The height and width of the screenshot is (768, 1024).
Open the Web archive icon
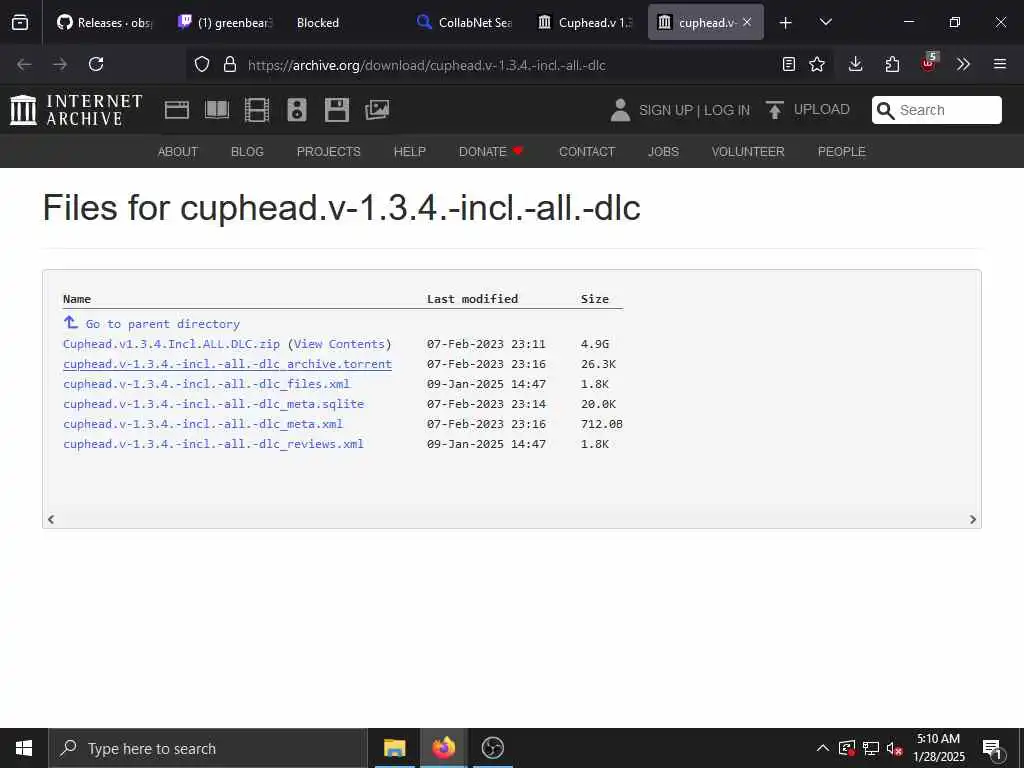176,110
